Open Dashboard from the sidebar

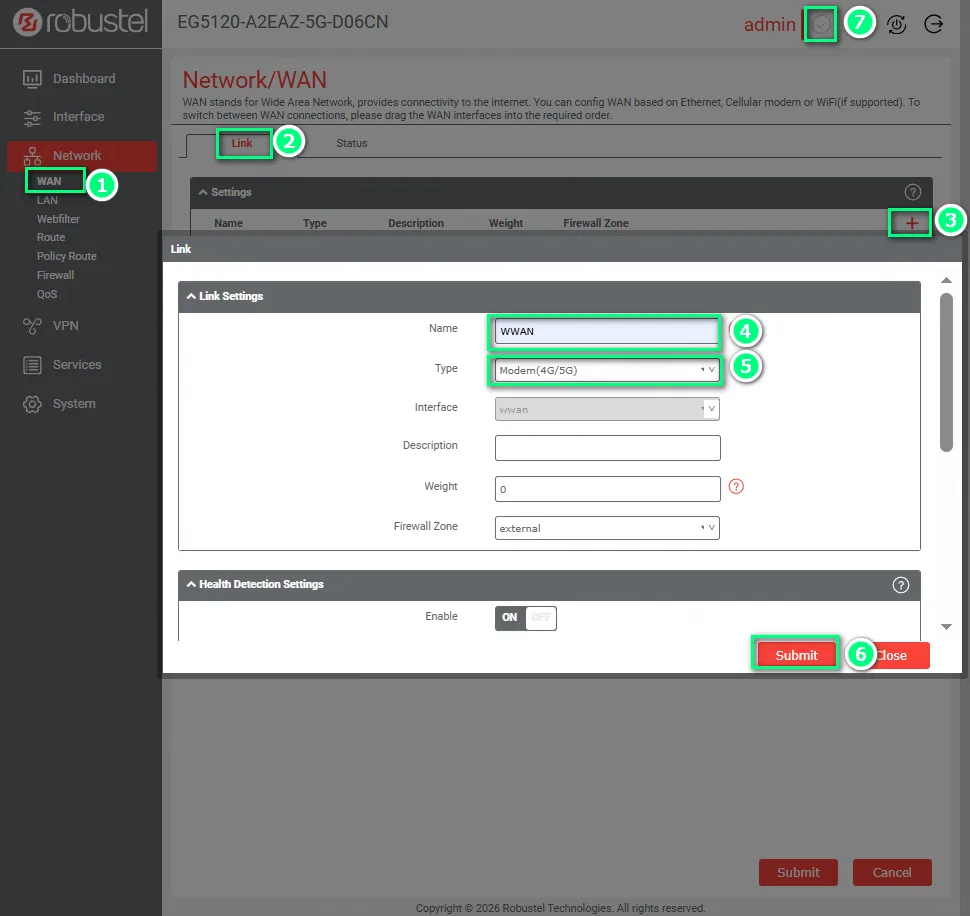tap(83, 78)
